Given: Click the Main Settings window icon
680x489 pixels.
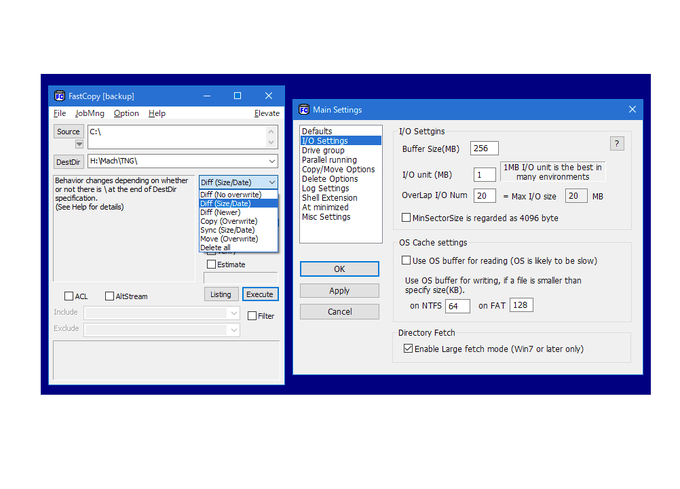Looking at the screenshot, I should pos(303,109).
